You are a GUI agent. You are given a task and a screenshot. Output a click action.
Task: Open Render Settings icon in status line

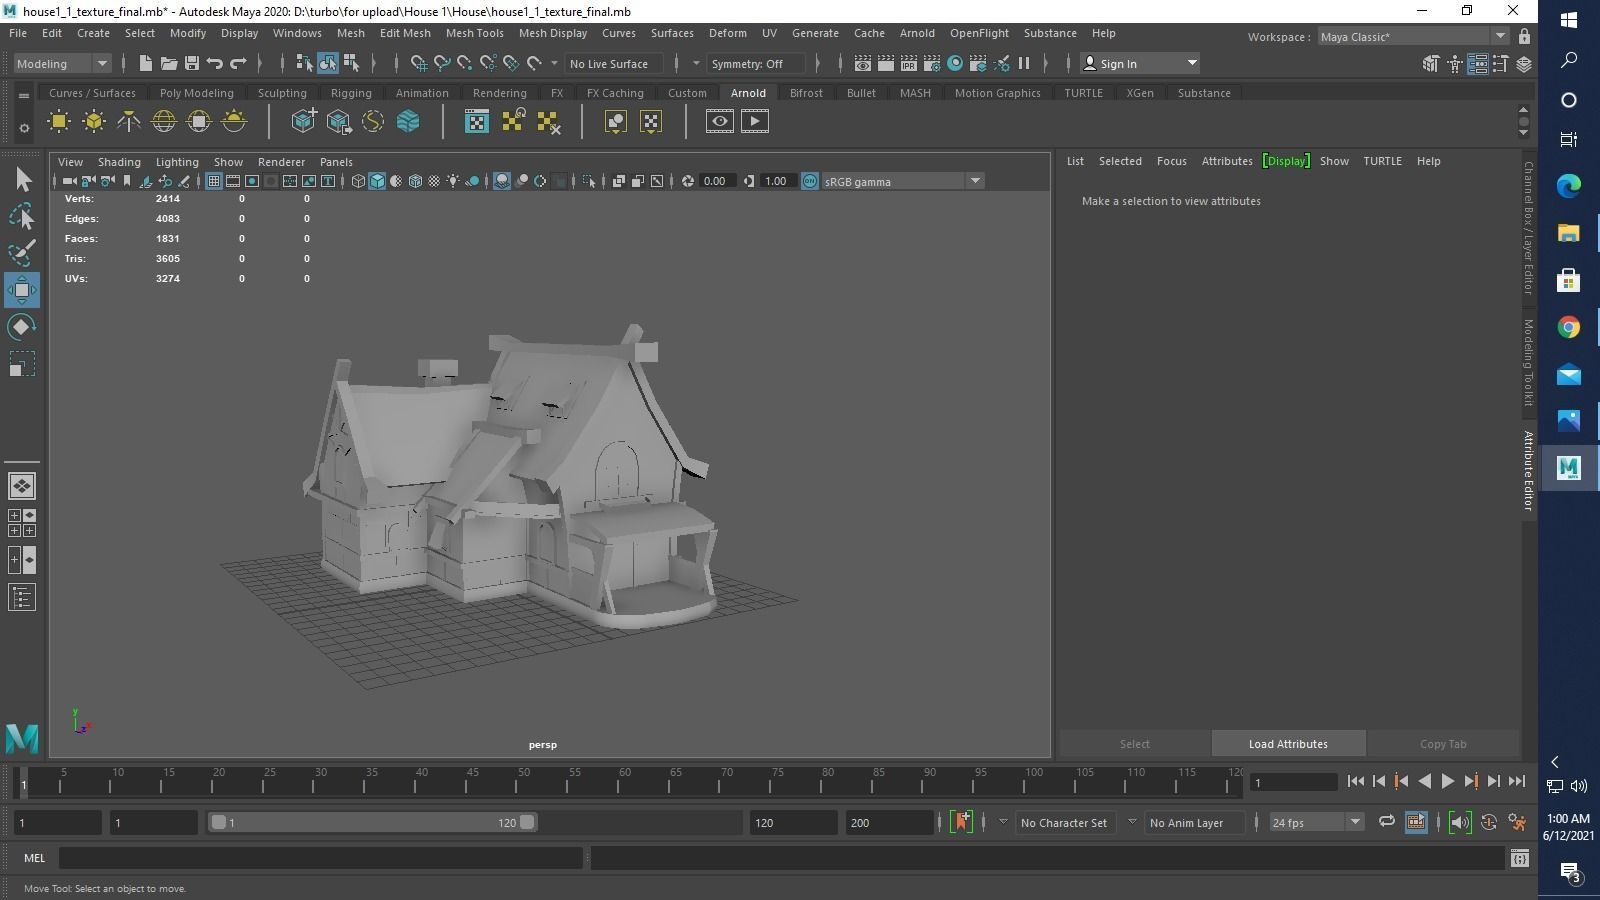(x=932, y=63)
